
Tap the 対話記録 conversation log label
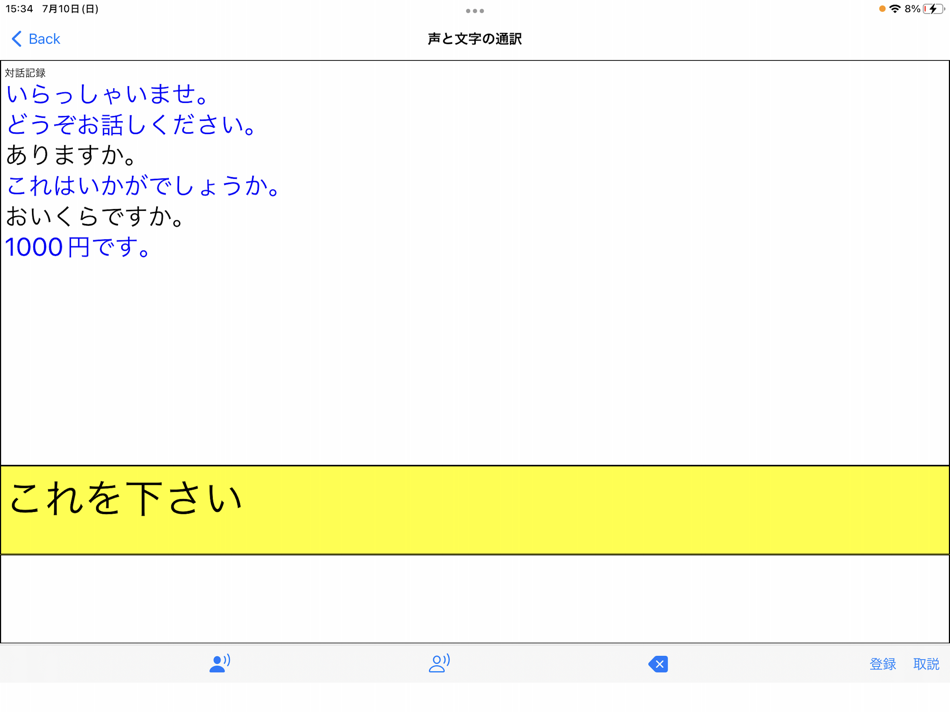coord(23,72)
